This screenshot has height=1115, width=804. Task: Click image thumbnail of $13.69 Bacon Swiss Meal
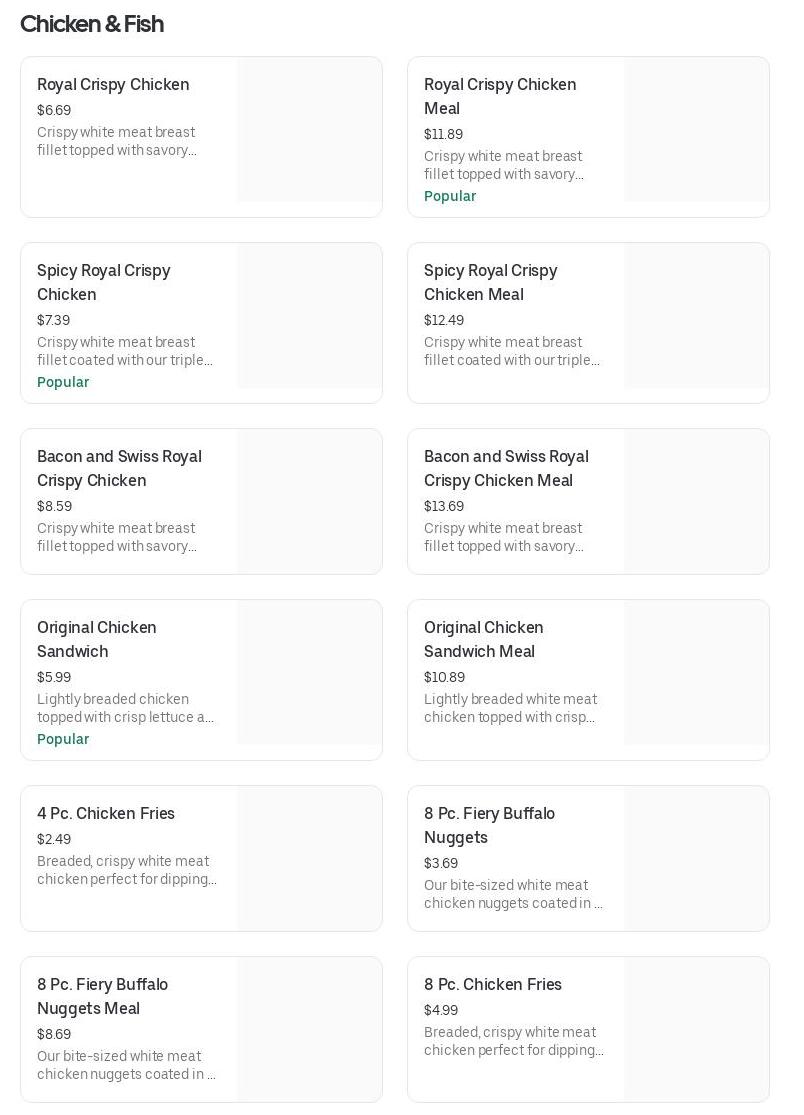pyautogui.click(x=696, y=501)
